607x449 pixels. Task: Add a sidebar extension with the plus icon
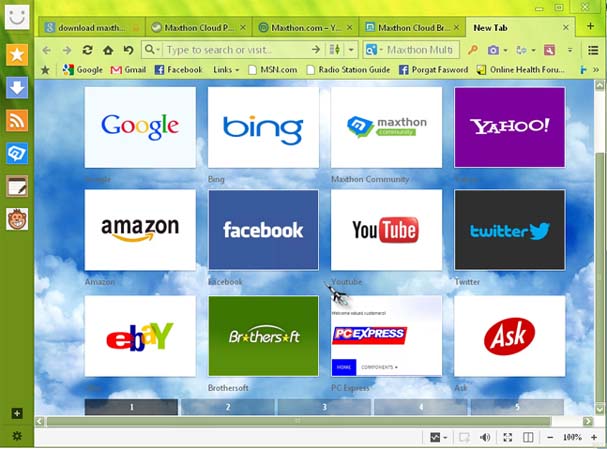17,413
